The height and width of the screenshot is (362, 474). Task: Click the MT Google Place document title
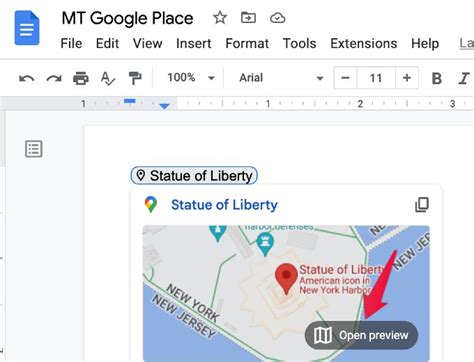pos(127,18)
